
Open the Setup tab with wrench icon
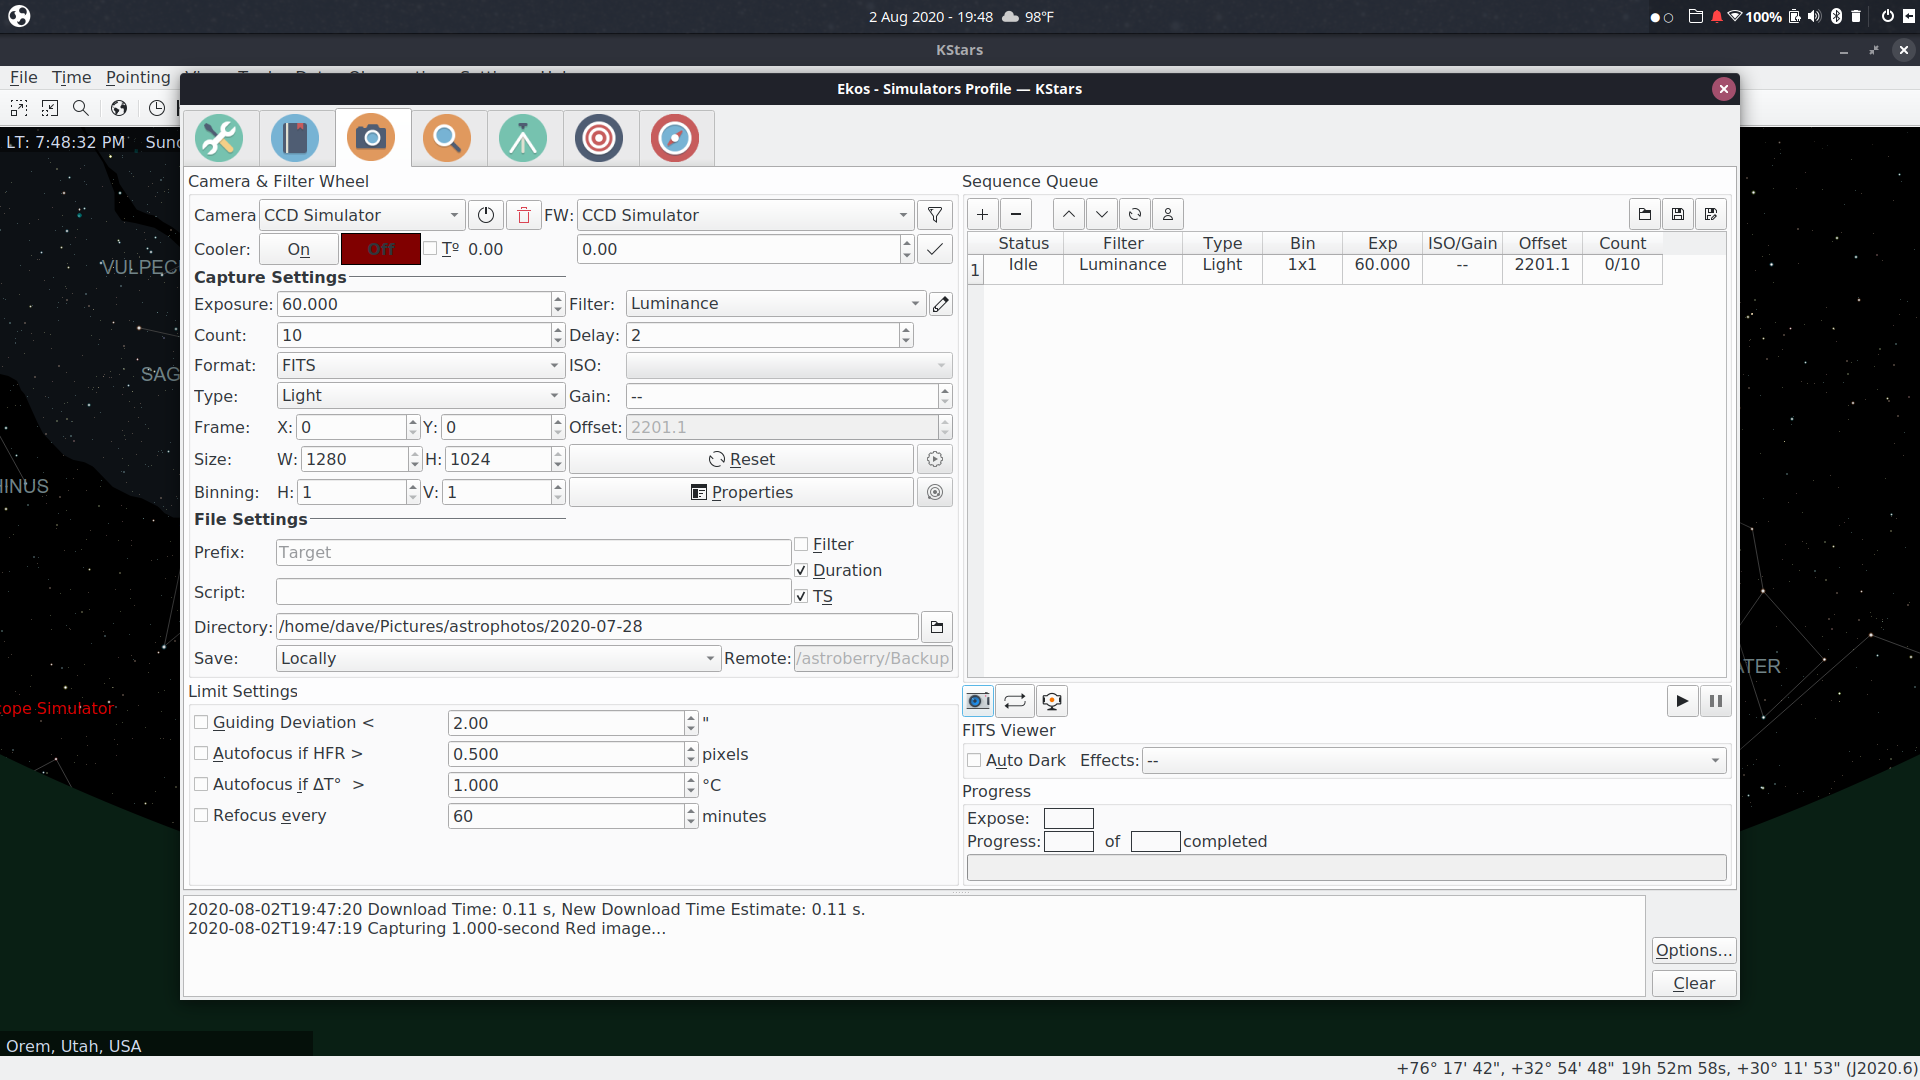[219, 138]
